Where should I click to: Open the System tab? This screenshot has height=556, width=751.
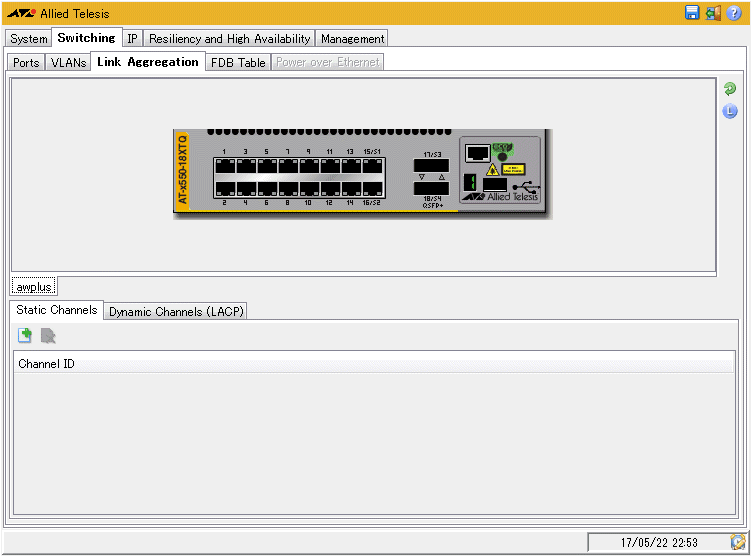point(29,39)
